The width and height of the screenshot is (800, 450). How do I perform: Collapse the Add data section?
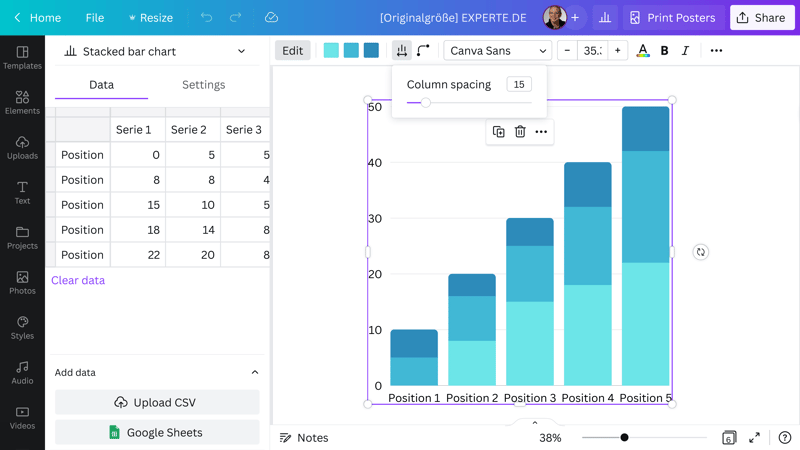pos(255,372)
